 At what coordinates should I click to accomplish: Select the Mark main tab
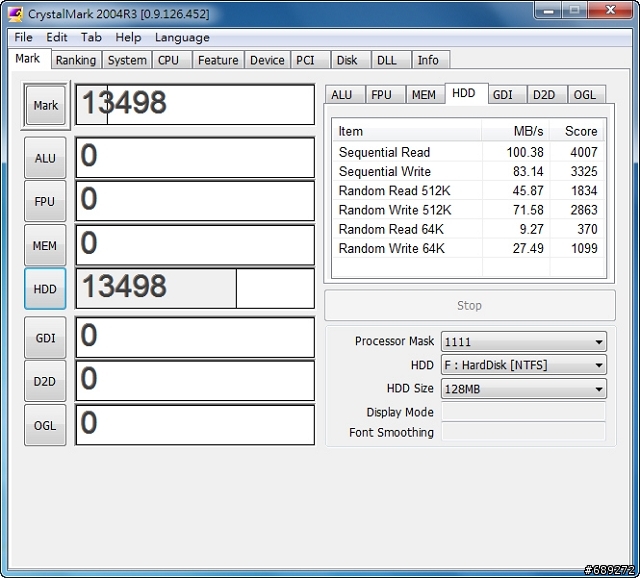pyautogui.click(x=28, y=59)
